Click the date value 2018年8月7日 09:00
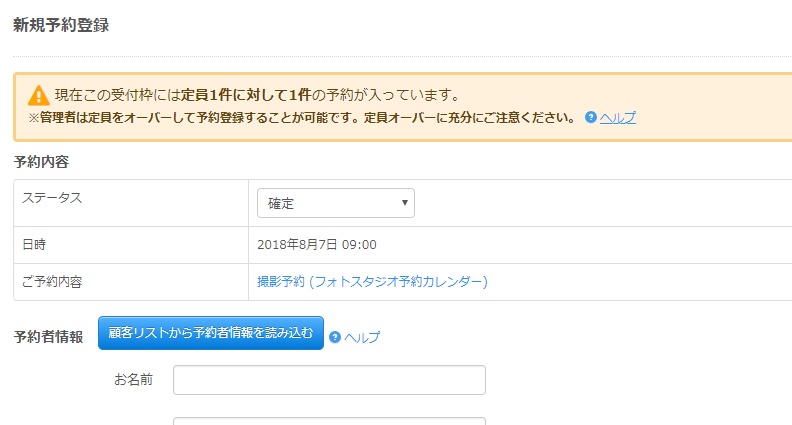Viewport: 792px width, 425px height. (x=317, y=244)
